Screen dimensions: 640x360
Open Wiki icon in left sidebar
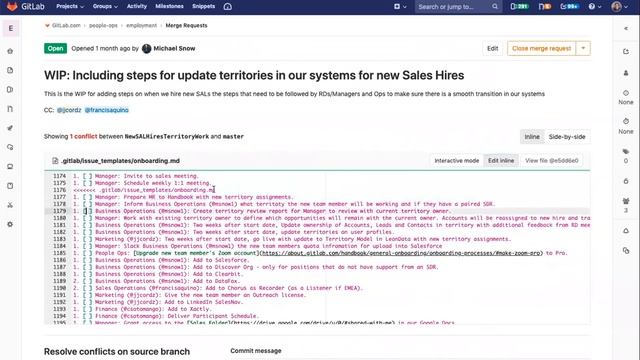click(x=10, y=186)
